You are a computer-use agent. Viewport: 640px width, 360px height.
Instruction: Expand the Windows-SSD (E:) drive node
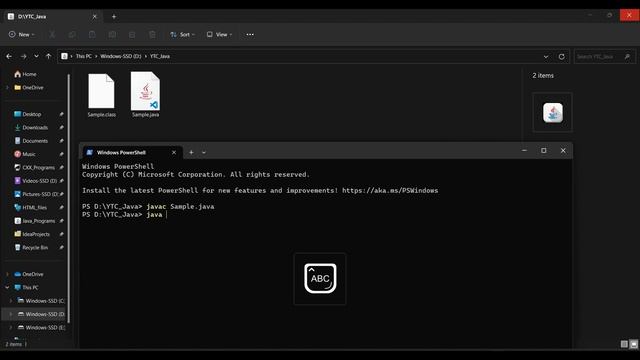click(11, 328)
